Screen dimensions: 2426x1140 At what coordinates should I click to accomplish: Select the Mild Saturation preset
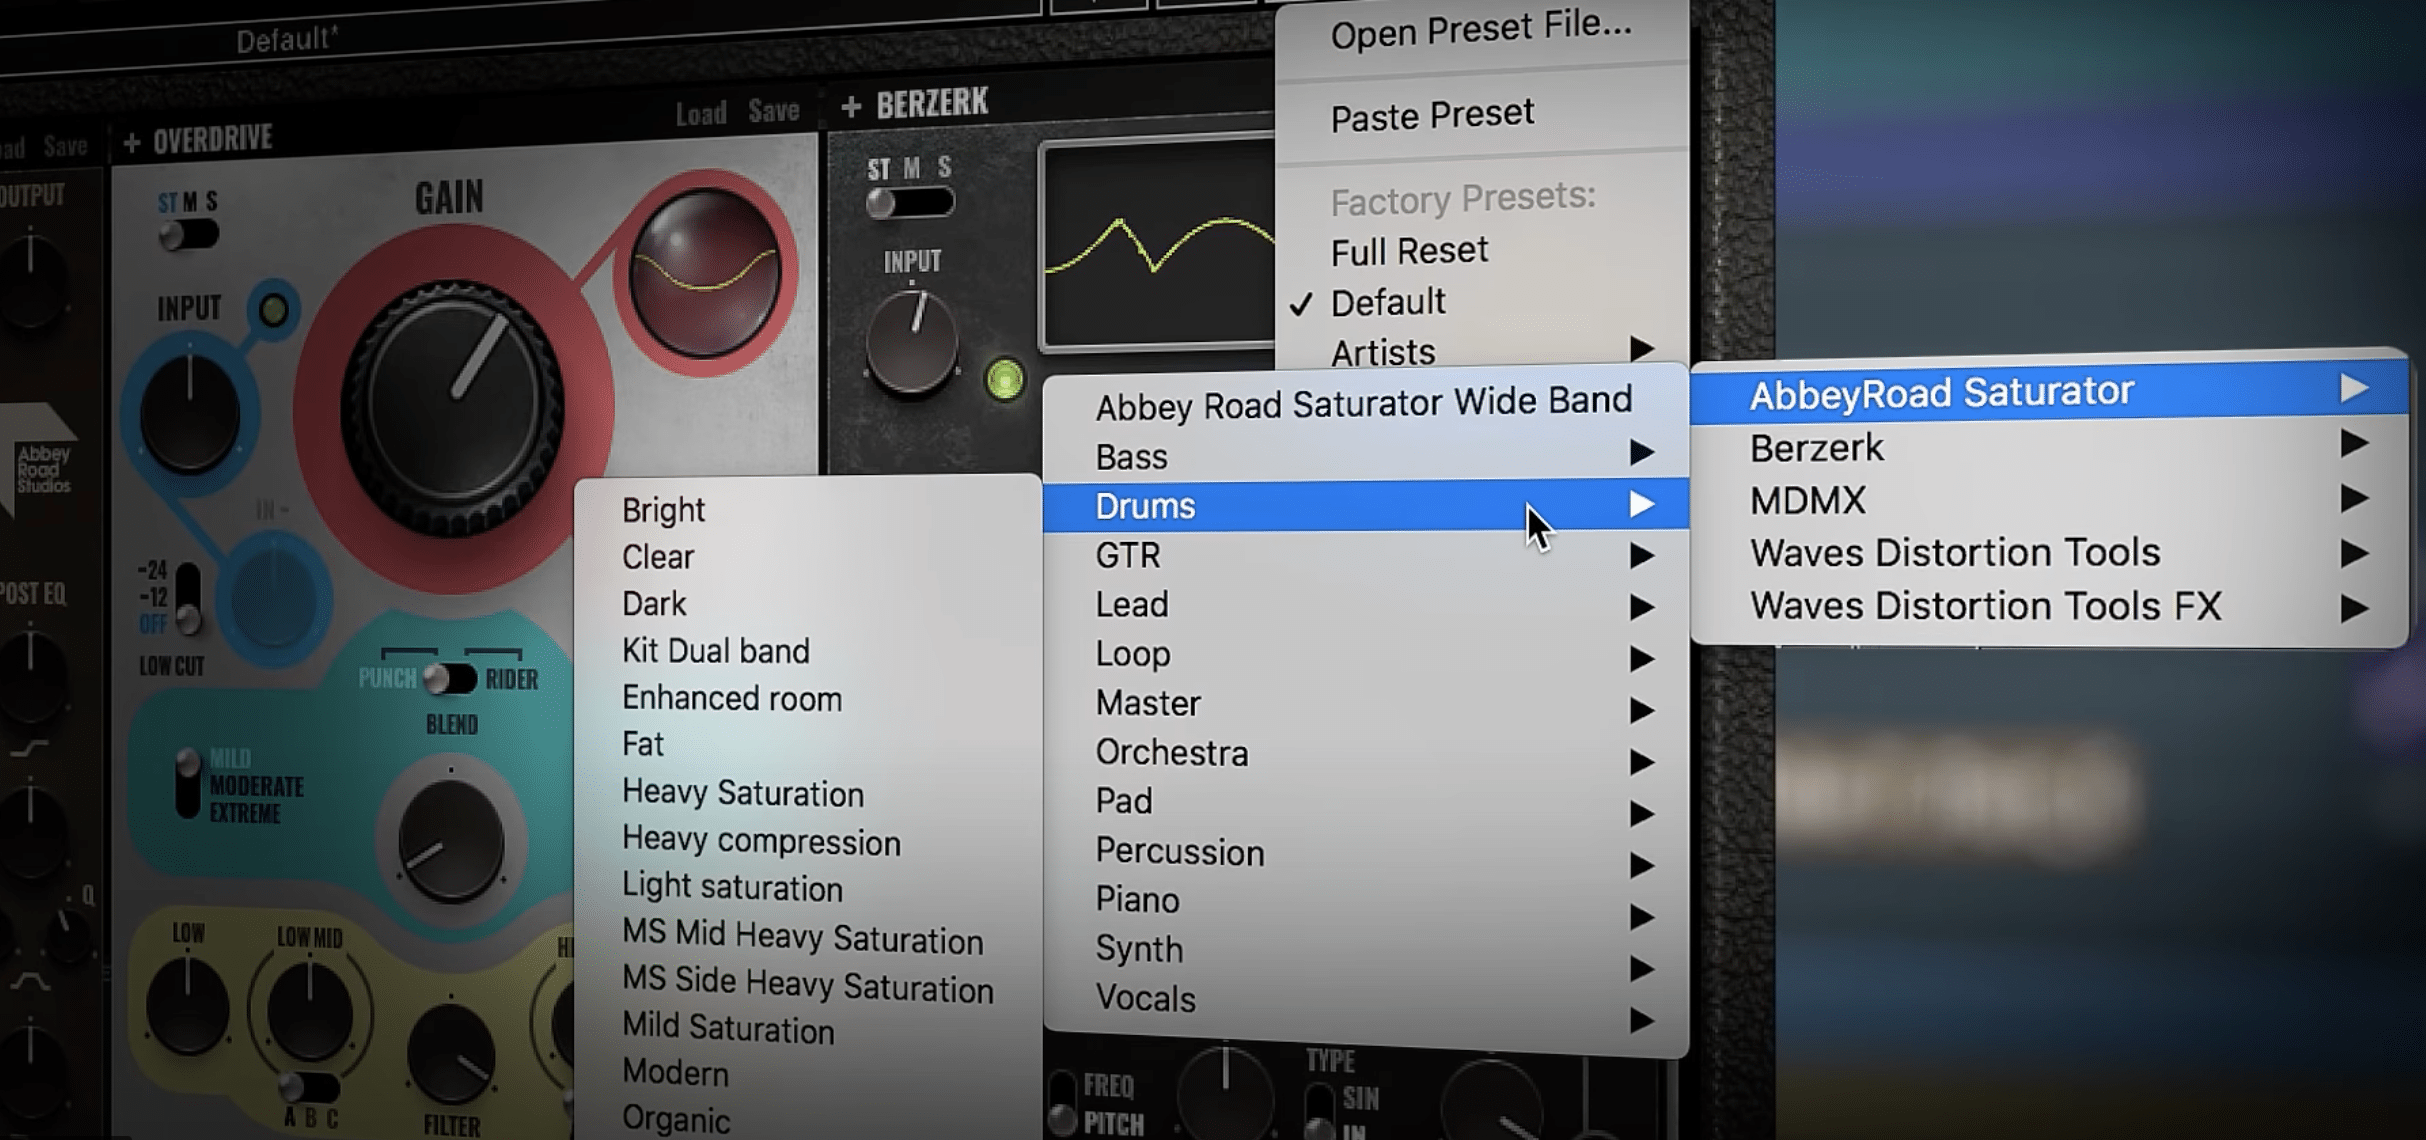tap(808, 1029)
